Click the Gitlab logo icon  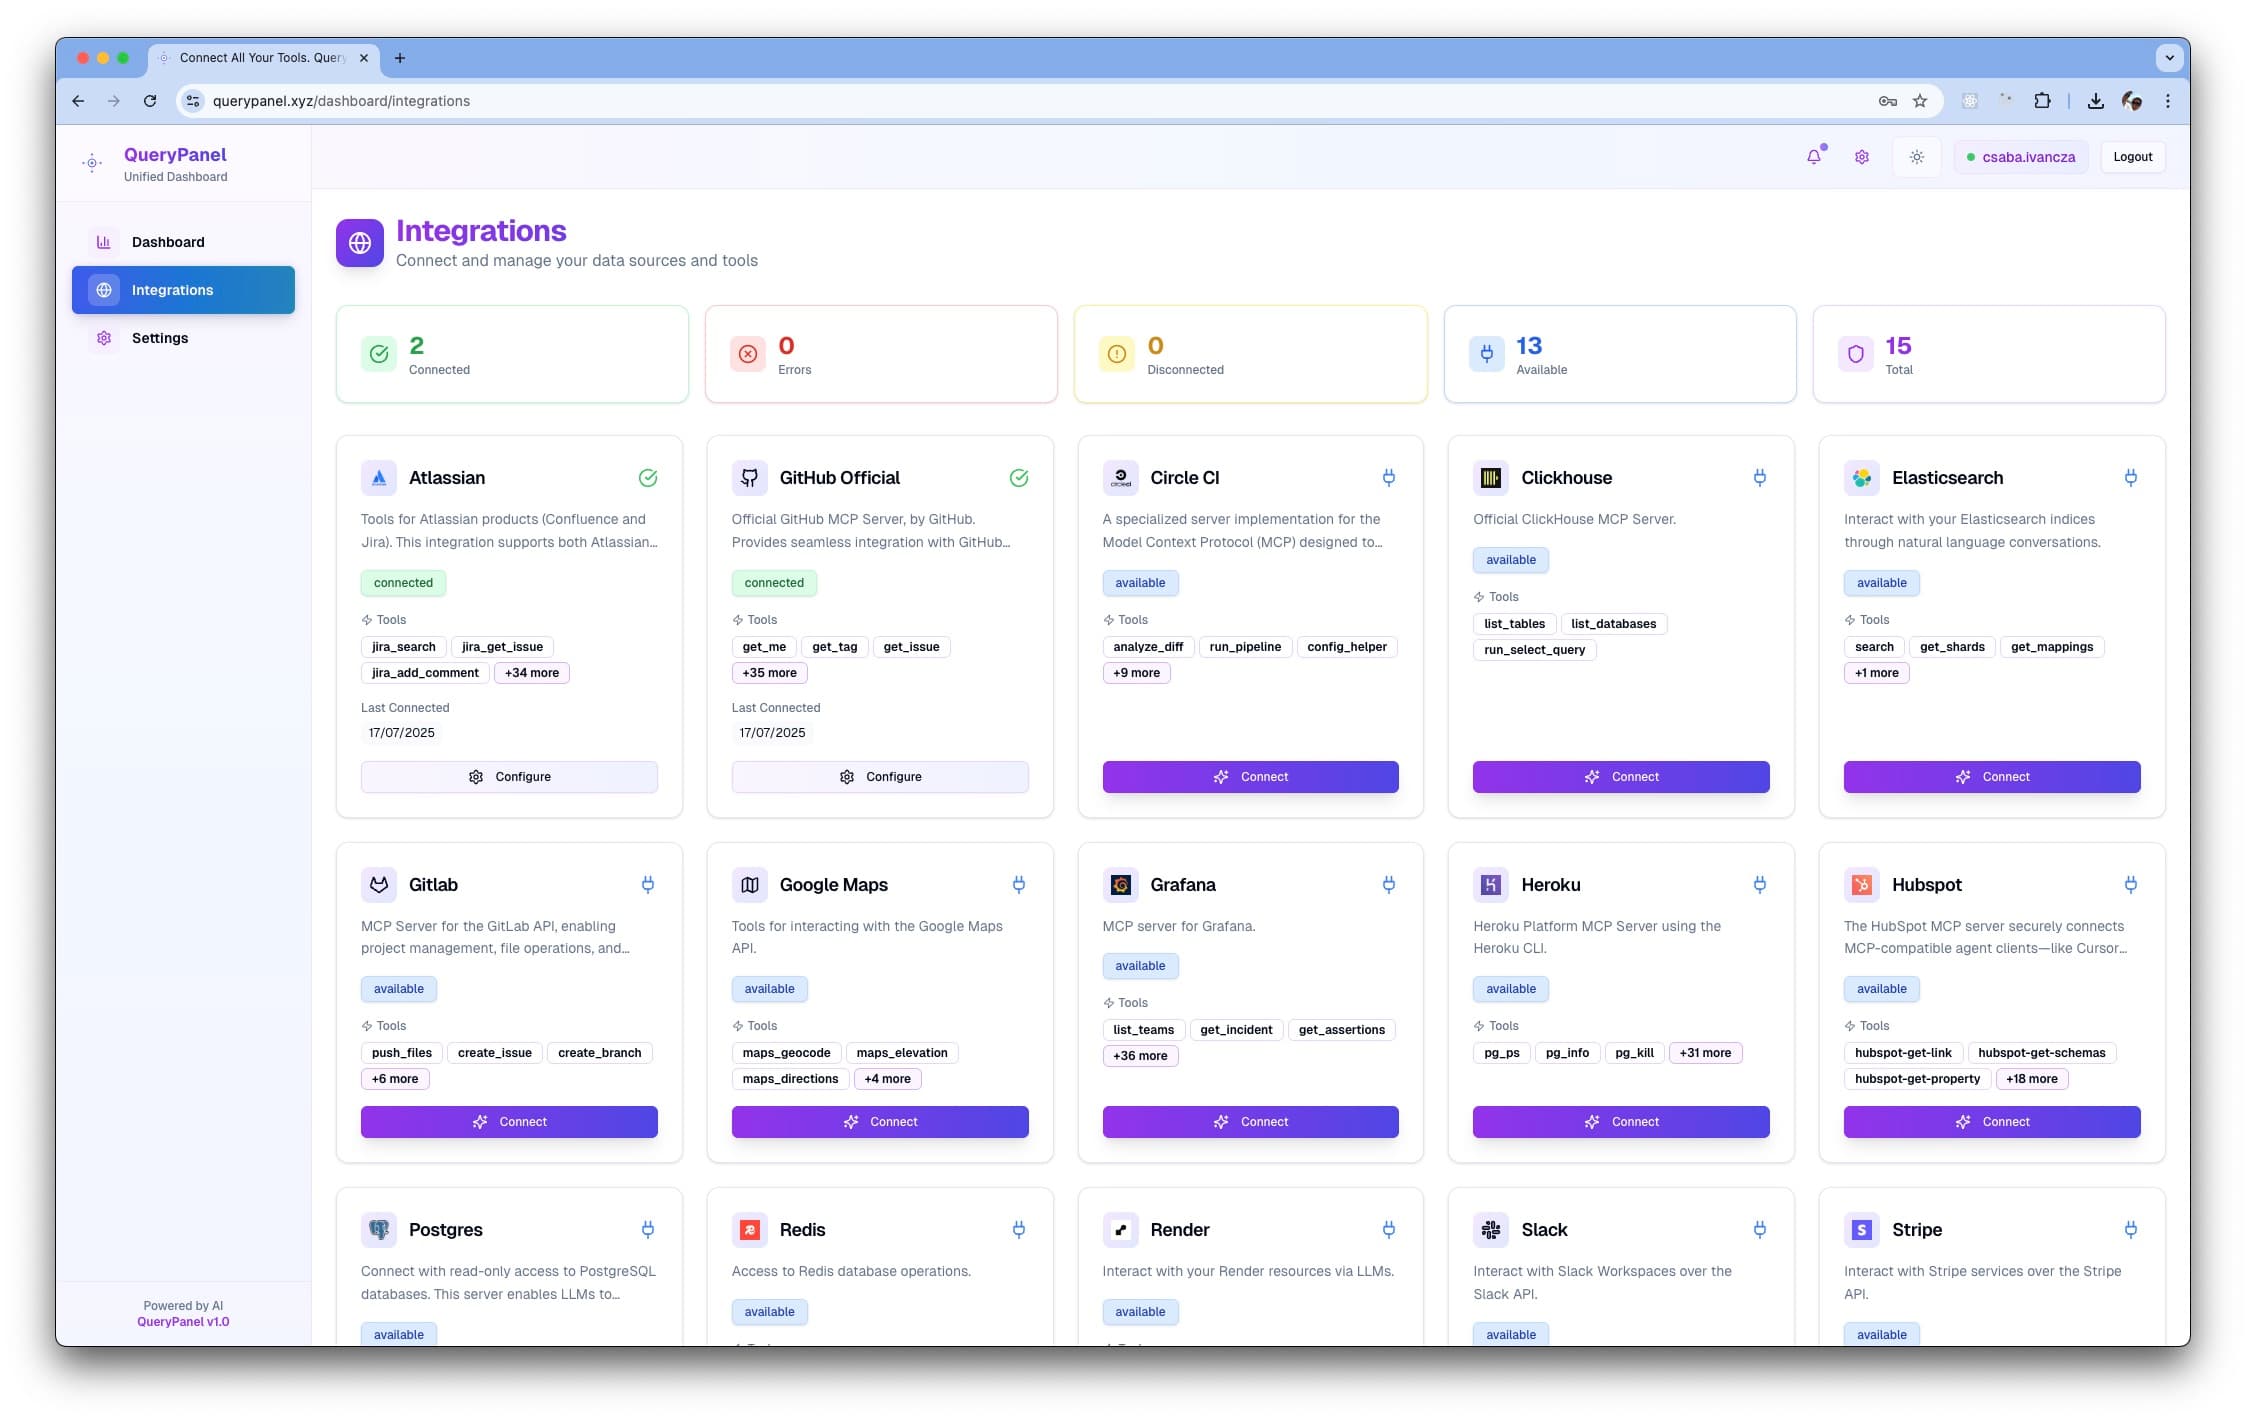[379, 885]
